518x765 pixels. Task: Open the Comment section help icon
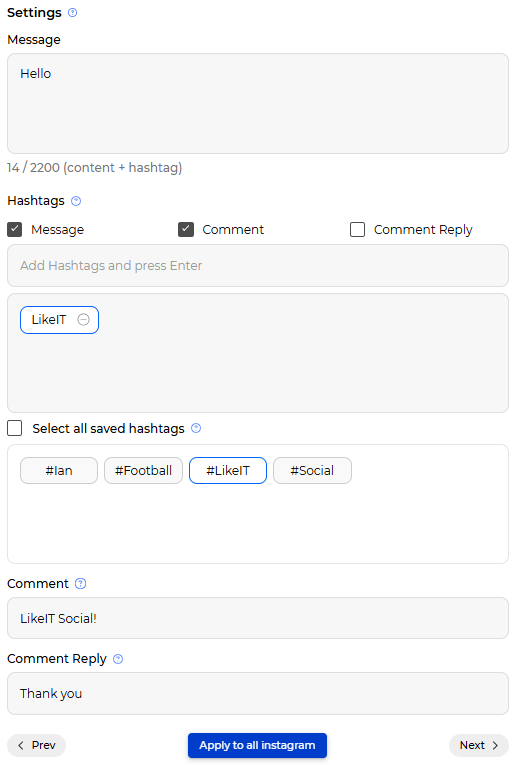pyautogui.click(x=80, y=584)
